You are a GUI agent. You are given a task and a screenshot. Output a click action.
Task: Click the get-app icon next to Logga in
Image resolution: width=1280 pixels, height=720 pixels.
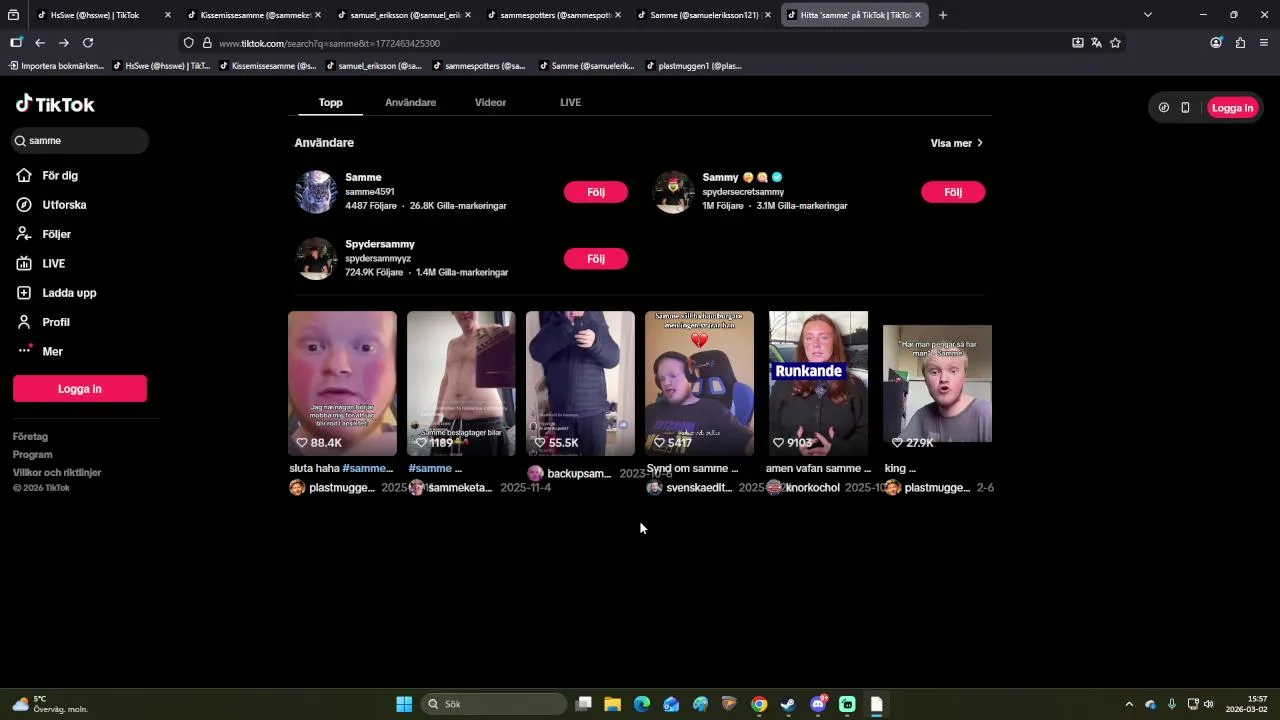point(1164,108)
